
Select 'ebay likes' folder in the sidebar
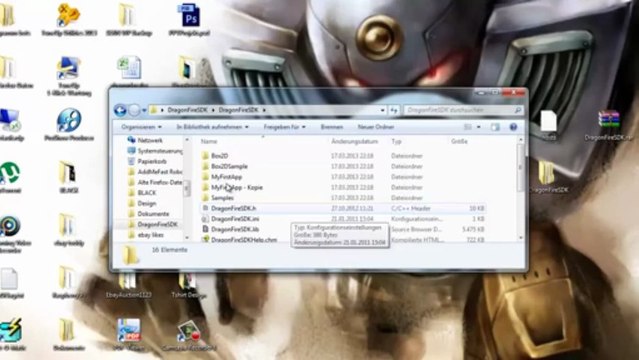[146, 235]
